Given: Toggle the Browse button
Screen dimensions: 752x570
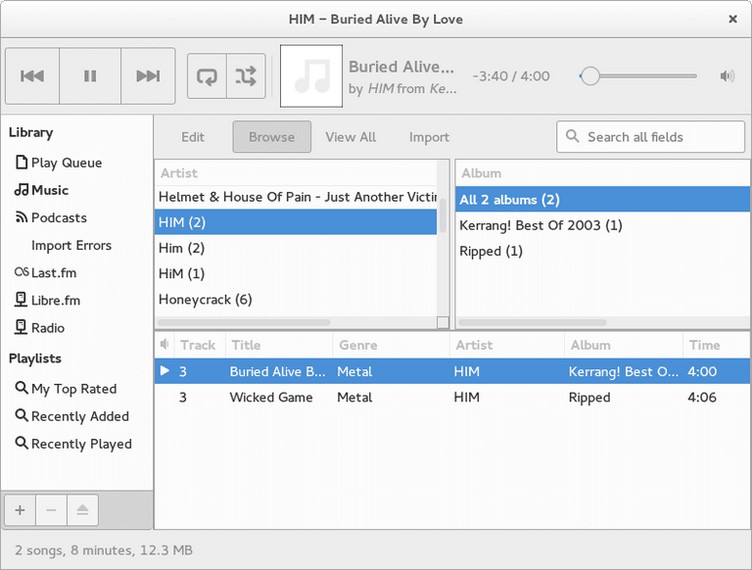Looking at the screenshot, I should point(272,137).
